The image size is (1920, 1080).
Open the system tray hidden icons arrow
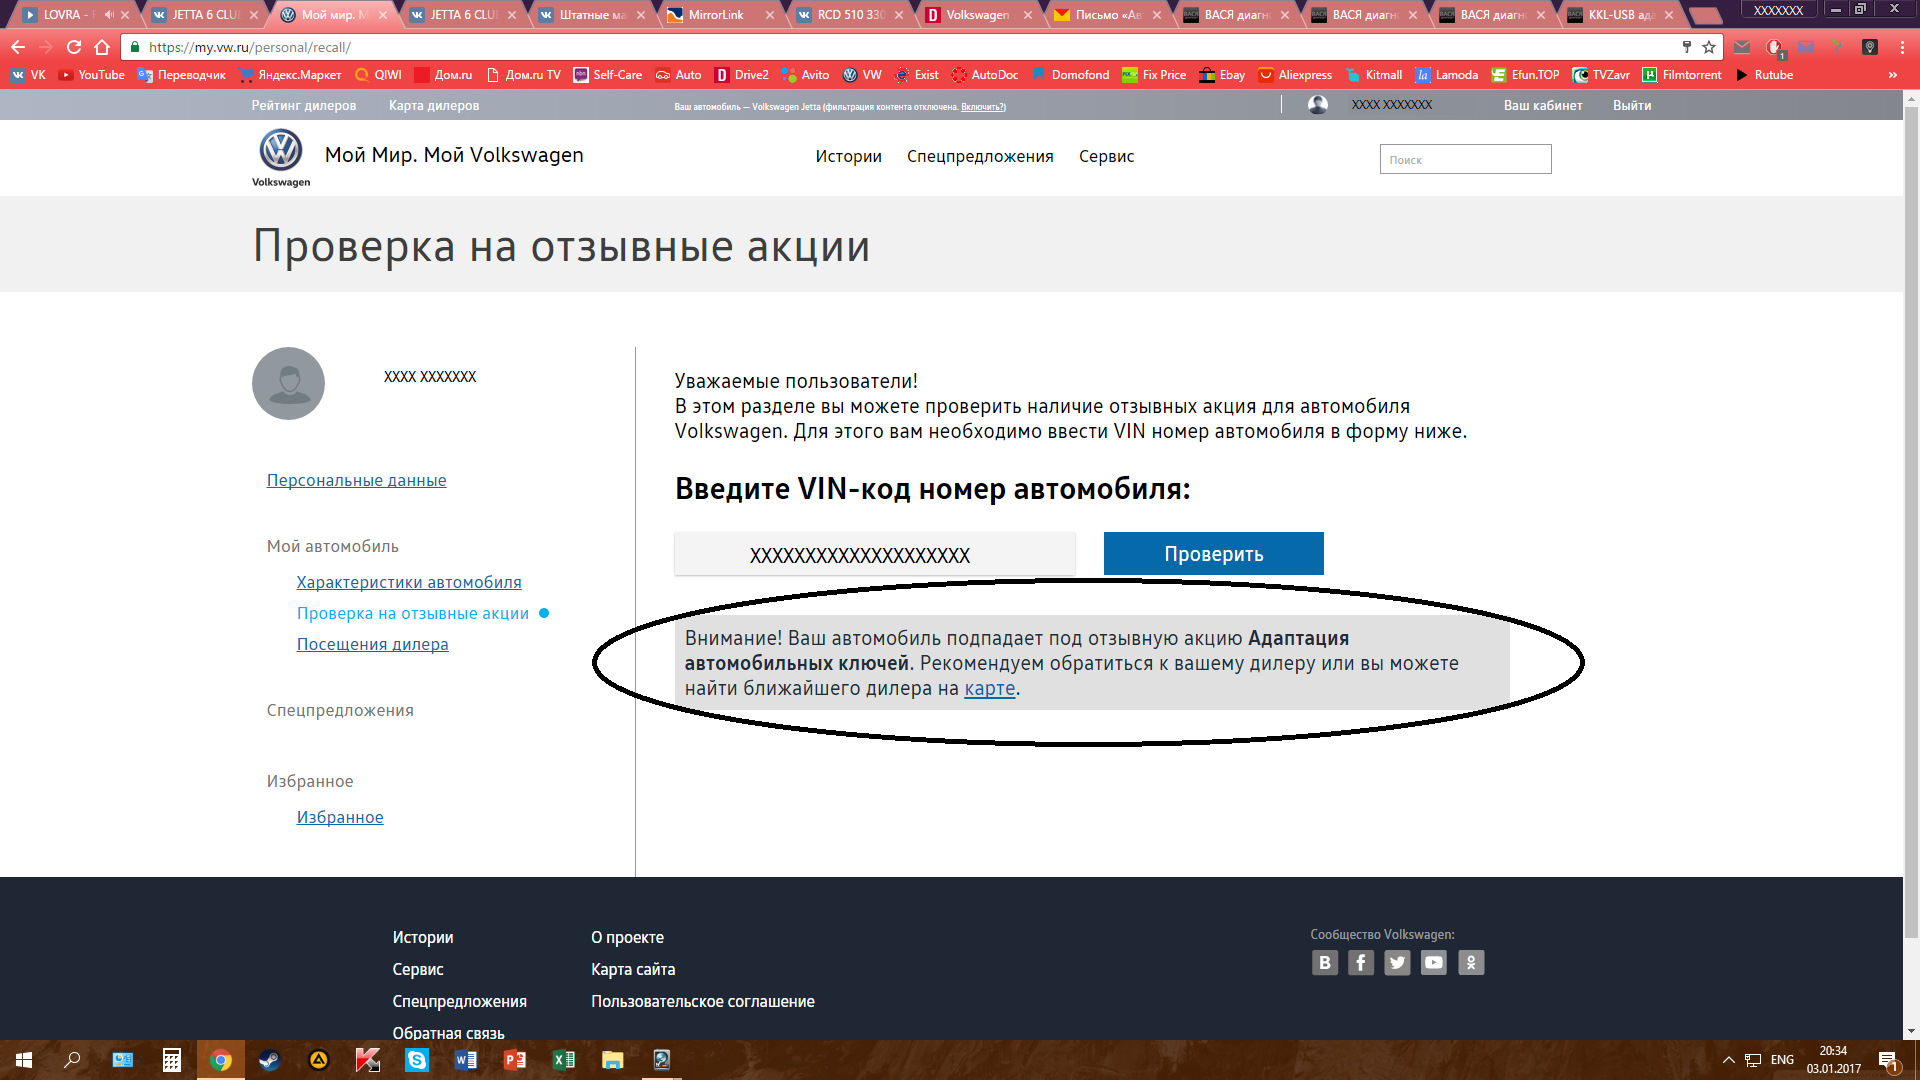tap(1728, 1060)
